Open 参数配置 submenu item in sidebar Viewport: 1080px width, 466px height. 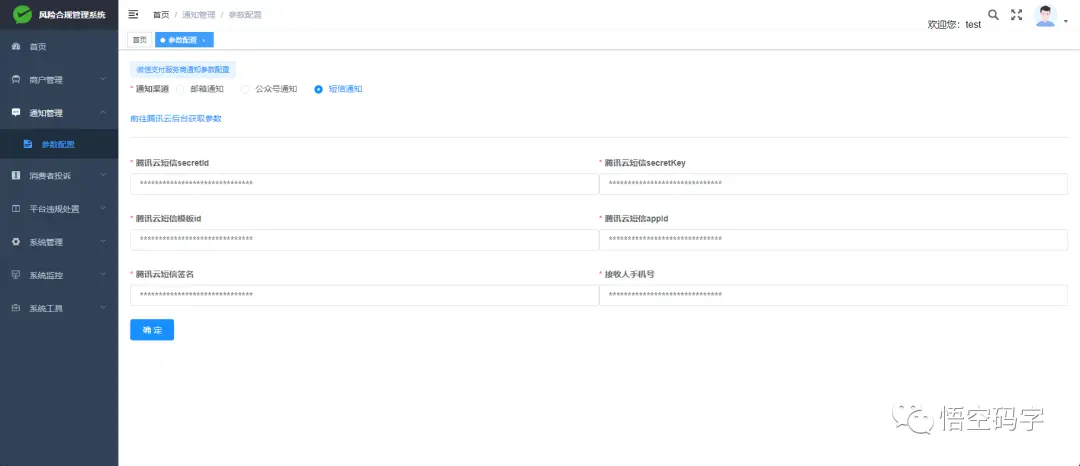tap(59, 145)
